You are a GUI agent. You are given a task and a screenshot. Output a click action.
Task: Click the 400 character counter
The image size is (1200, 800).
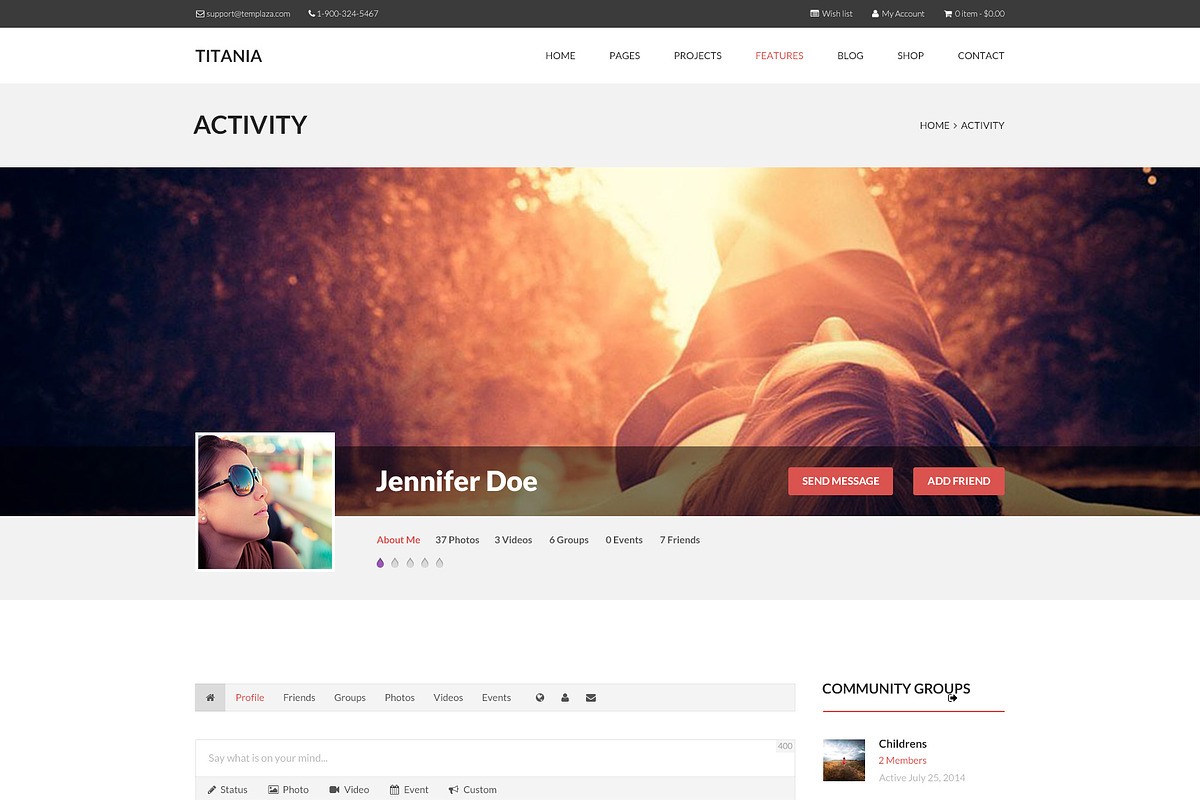pos(785,746)
